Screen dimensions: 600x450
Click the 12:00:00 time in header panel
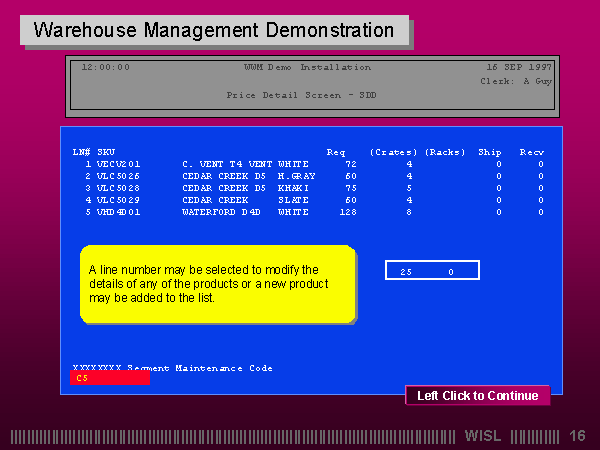[x=105, y=67]
